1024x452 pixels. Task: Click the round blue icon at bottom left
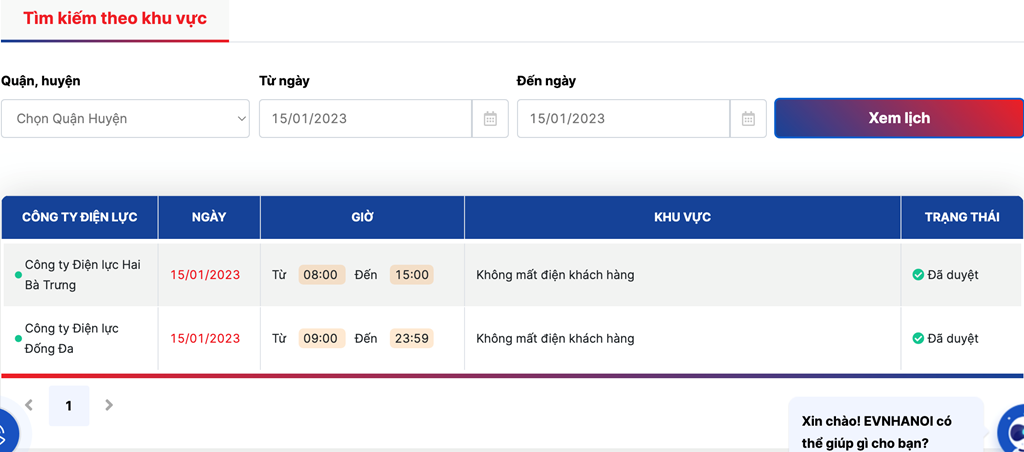tap(7, 432)
